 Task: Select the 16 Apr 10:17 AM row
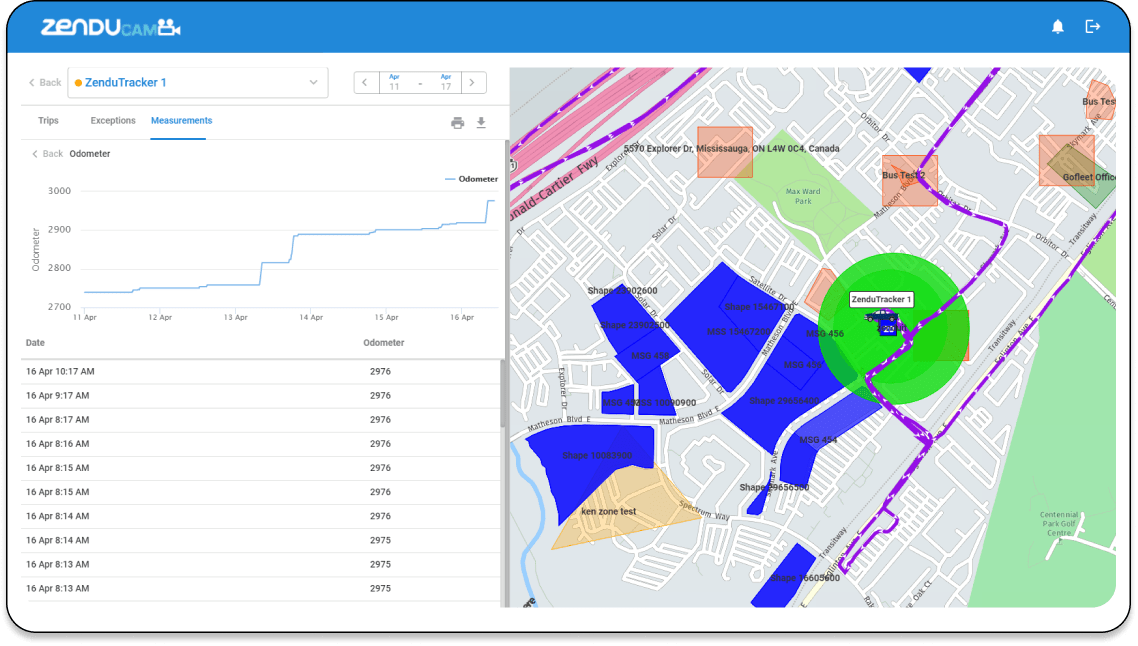pos(261,372)
